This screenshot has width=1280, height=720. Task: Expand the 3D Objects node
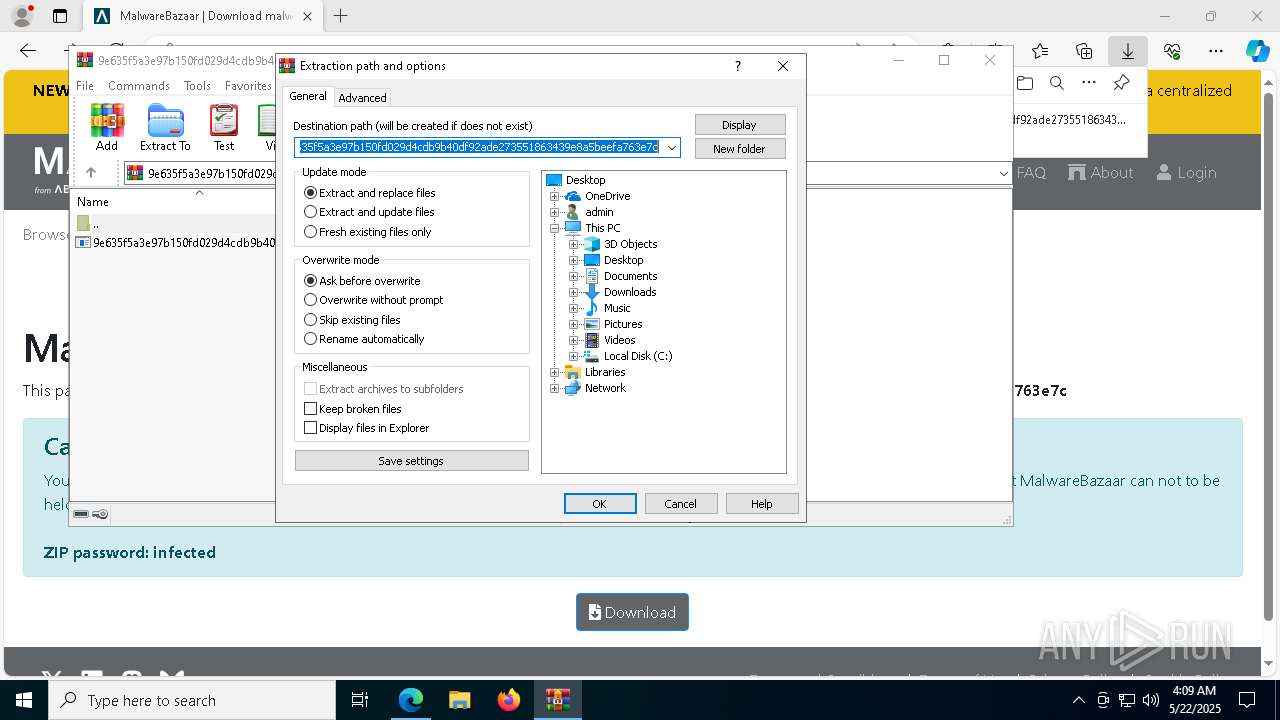(573, 244)
